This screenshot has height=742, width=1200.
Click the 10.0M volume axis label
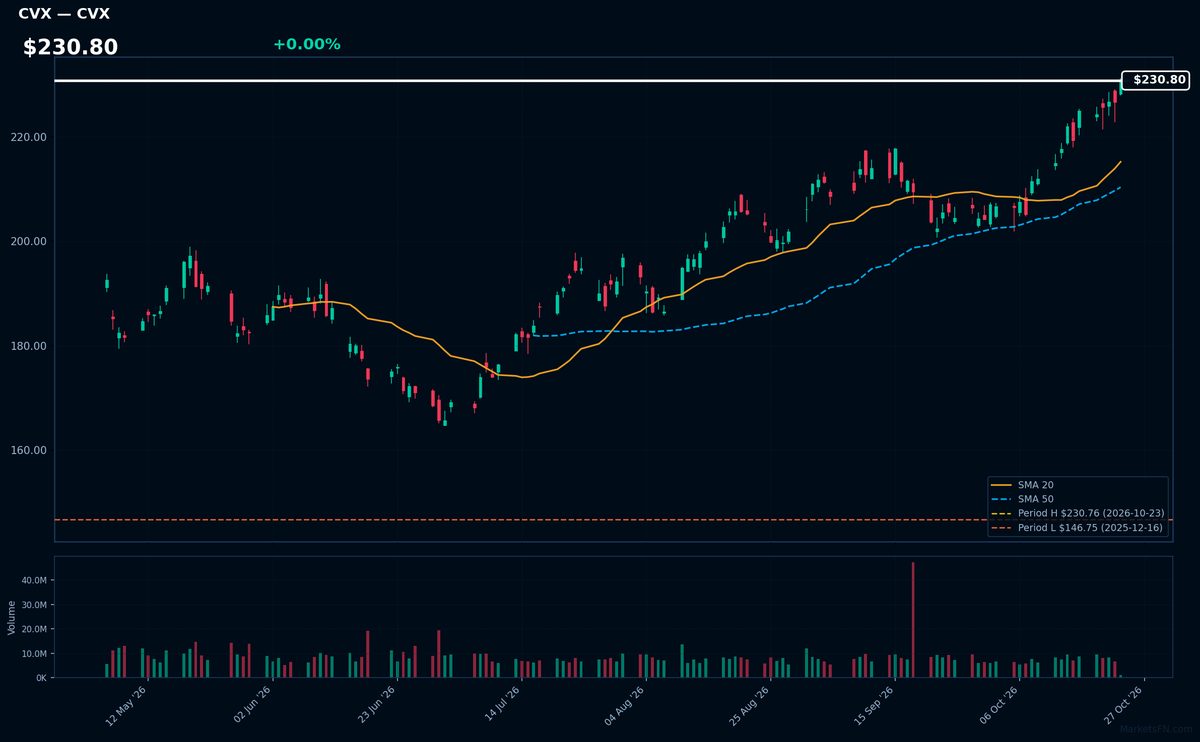35,654
